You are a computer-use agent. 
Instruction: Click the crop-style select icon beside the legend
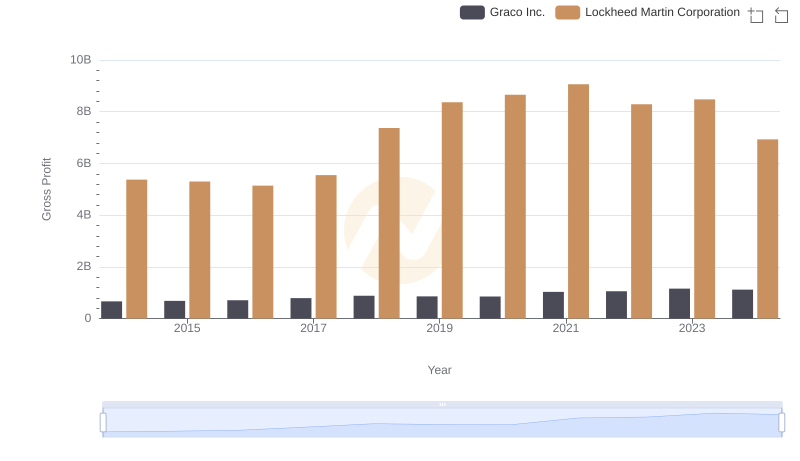coord(756,14)
